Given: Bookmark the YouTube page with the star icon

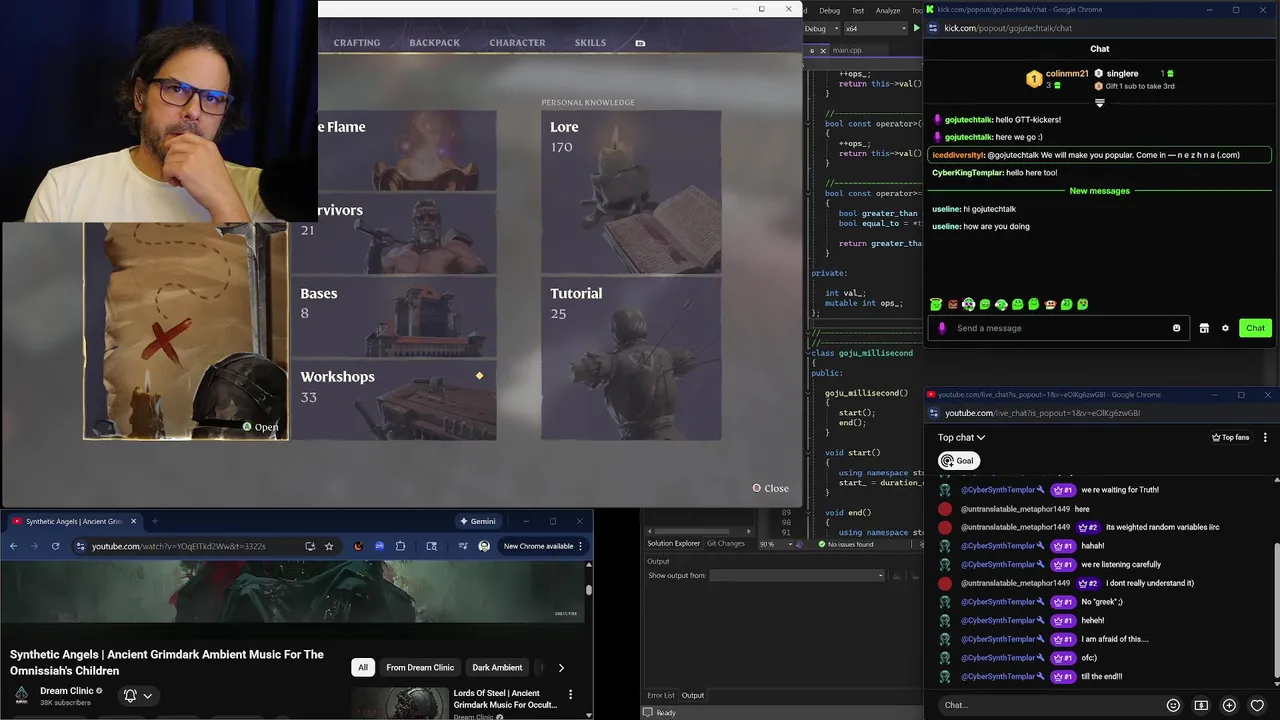Looking at the screenshot, I should [329, 546].
